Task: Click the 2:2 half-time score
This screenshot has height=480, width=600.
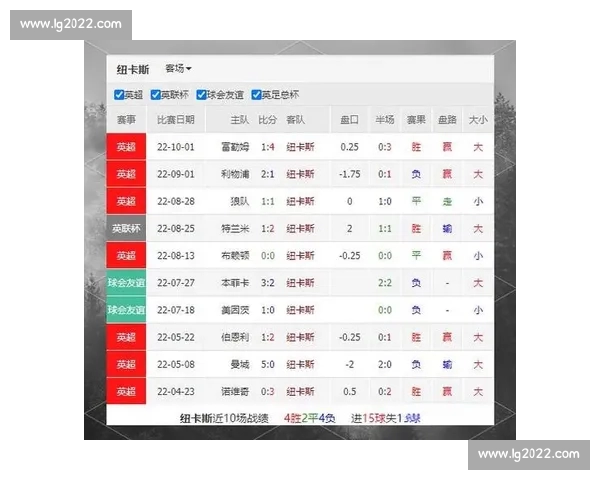Action: (385, 283)
